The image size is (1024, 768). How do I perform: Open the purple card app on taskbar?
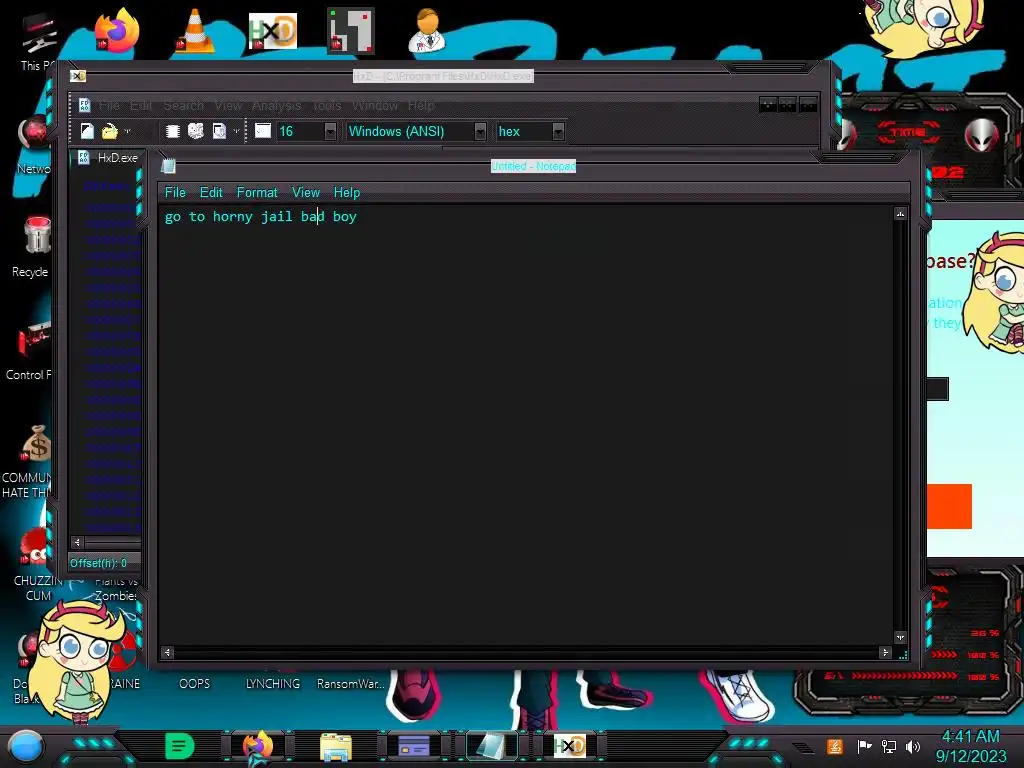coord(413,746)
